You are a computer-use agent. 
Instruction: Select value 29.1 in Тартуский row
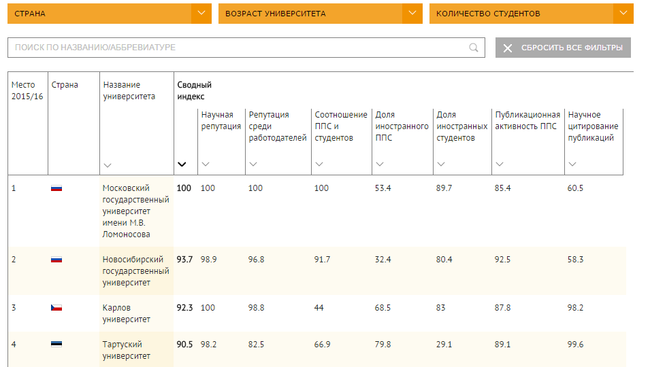tap(444, 344)
